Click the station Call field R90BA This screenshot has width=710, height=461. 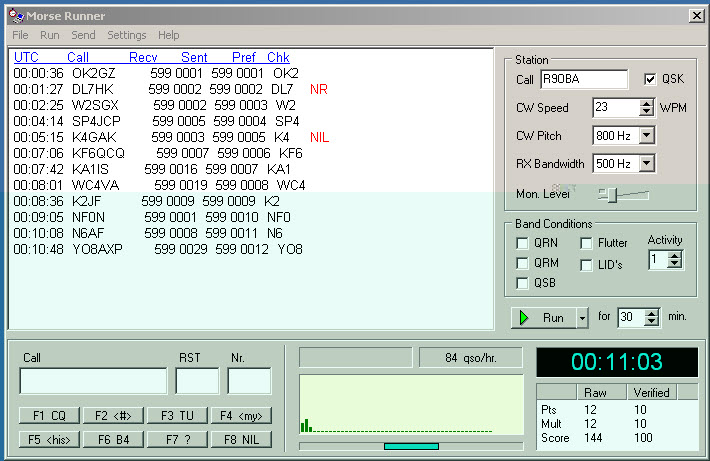pos(583,79)
